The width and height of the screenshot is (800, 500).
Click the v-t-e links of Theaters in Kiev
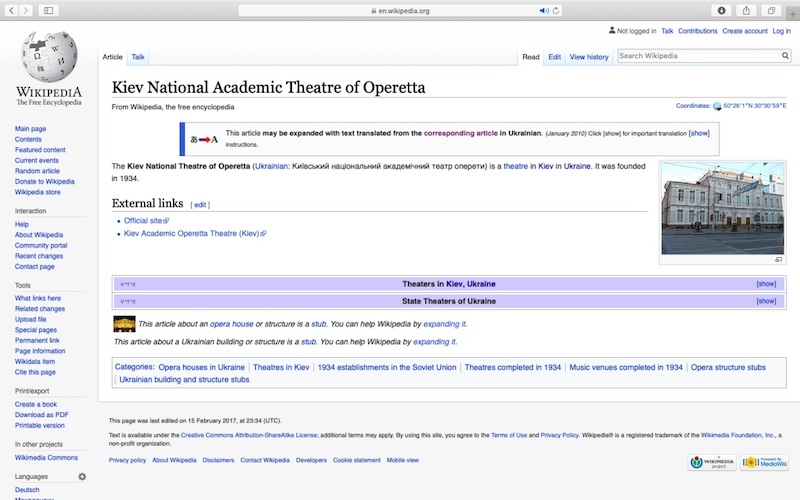click(x=128, y=285)
